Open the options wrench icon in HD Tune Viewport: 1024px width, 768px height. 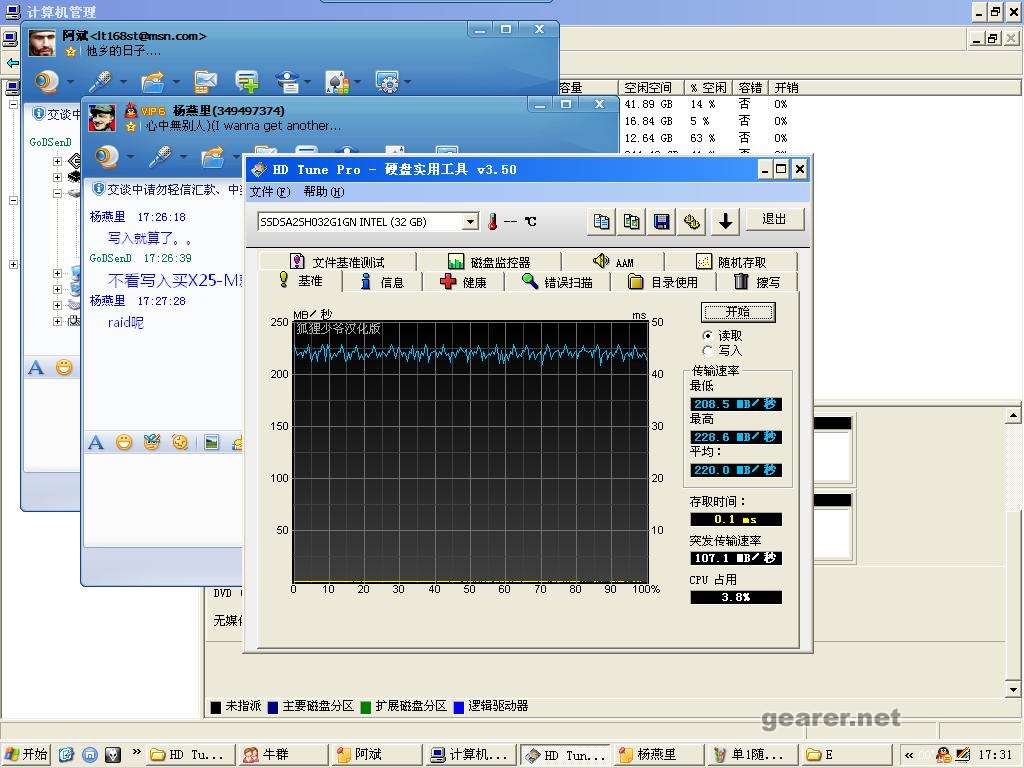[692, 222]
